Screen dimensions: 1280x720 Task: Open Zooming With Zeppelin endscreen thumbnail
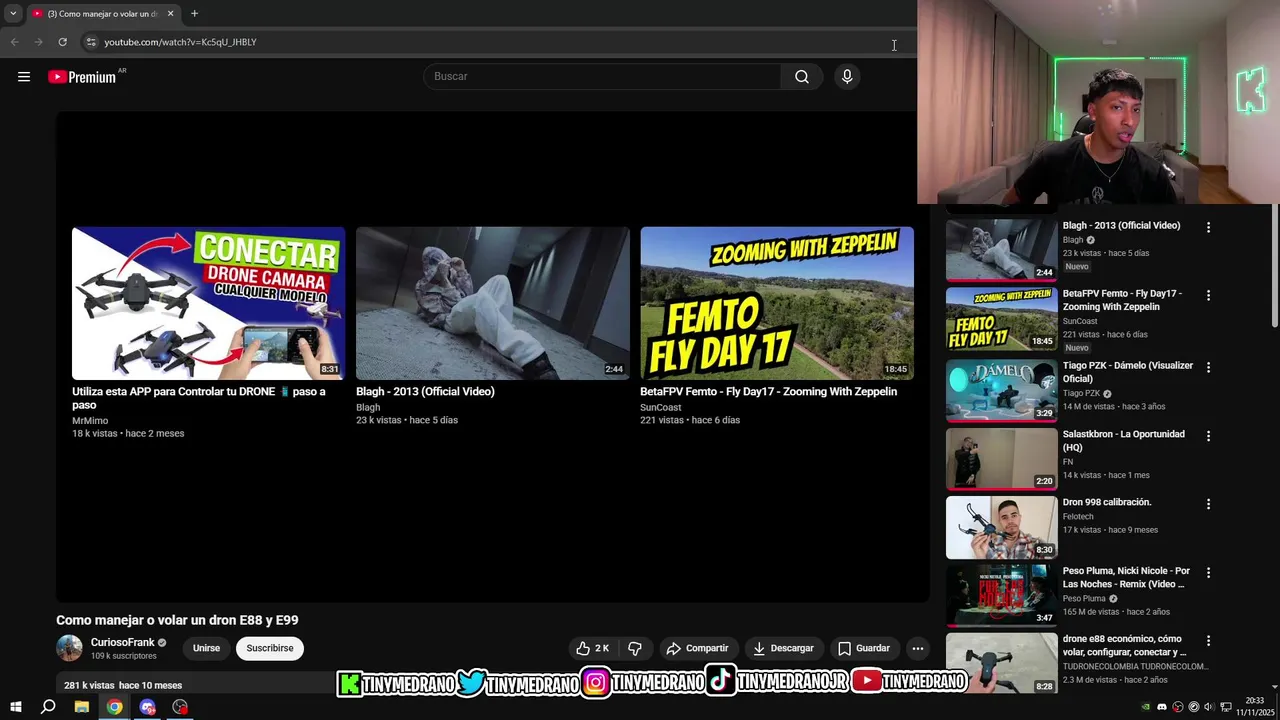click(777, 303)
